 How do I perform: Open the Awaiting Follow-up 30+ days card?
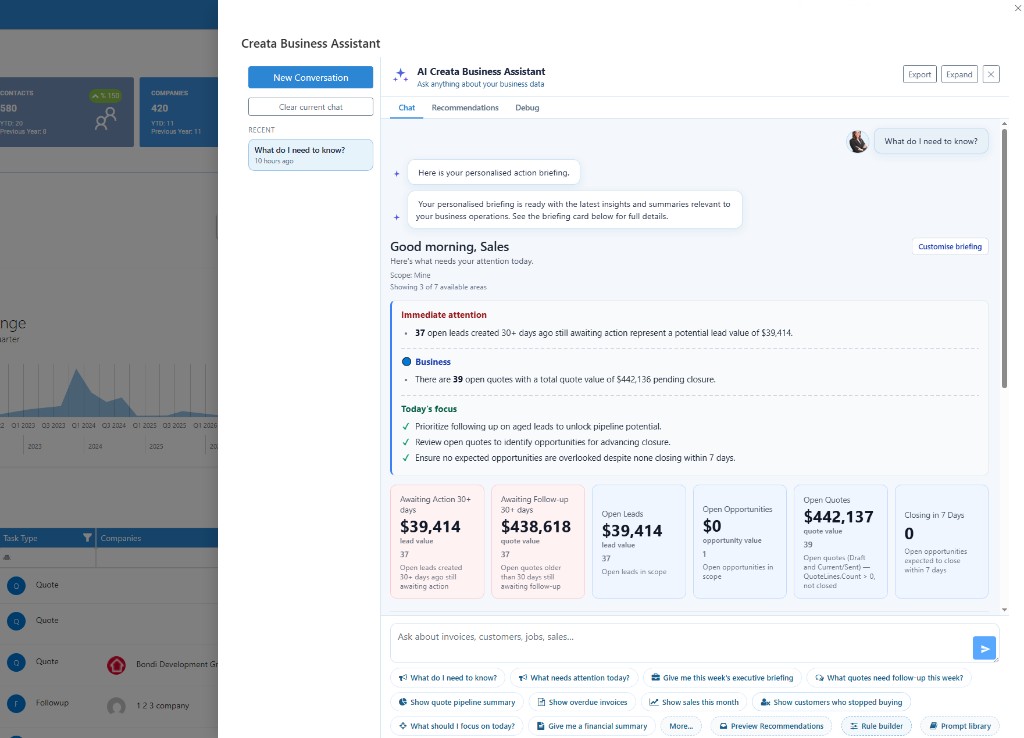537,541
